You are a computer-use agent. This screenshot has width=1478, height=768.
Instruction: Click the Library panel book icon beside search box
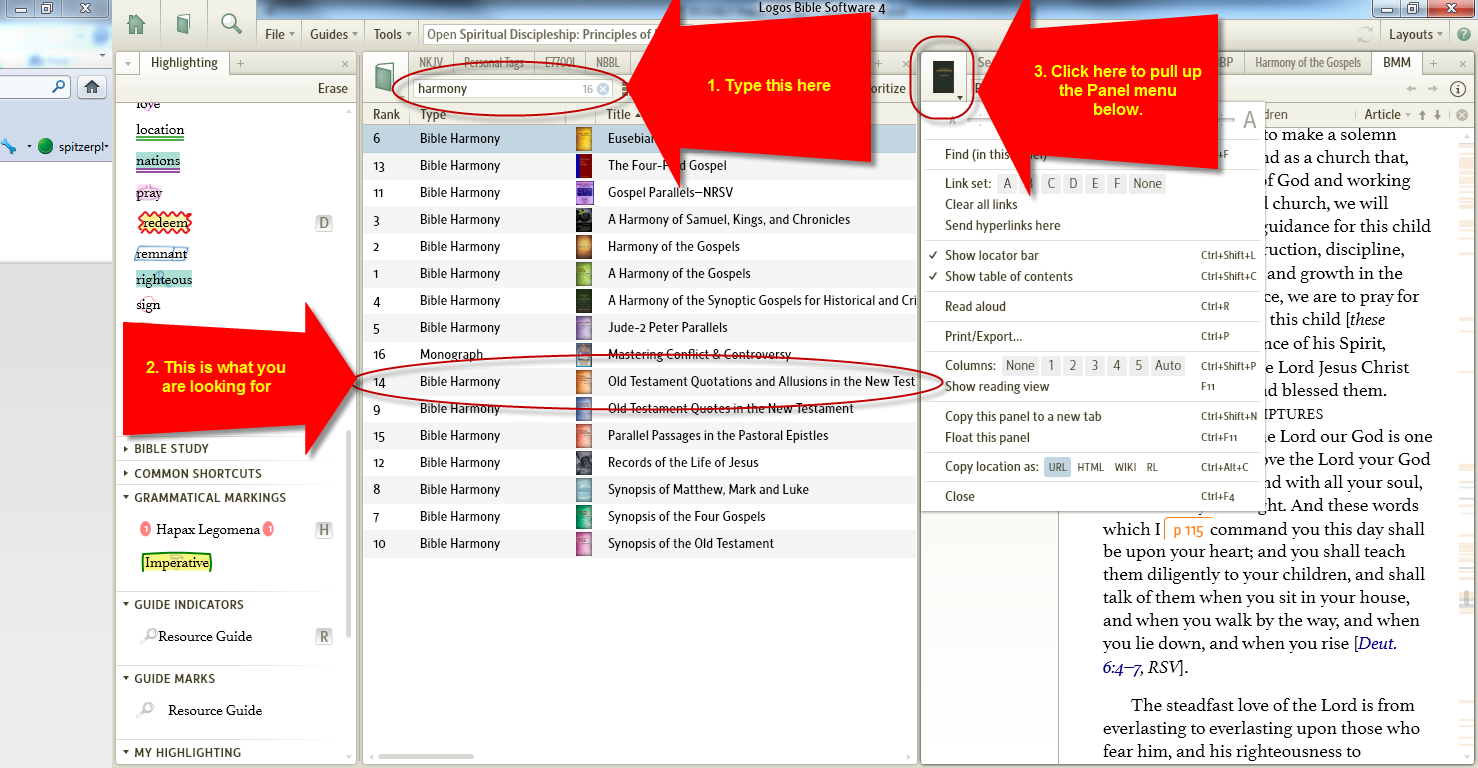click(x=384, y=77)
